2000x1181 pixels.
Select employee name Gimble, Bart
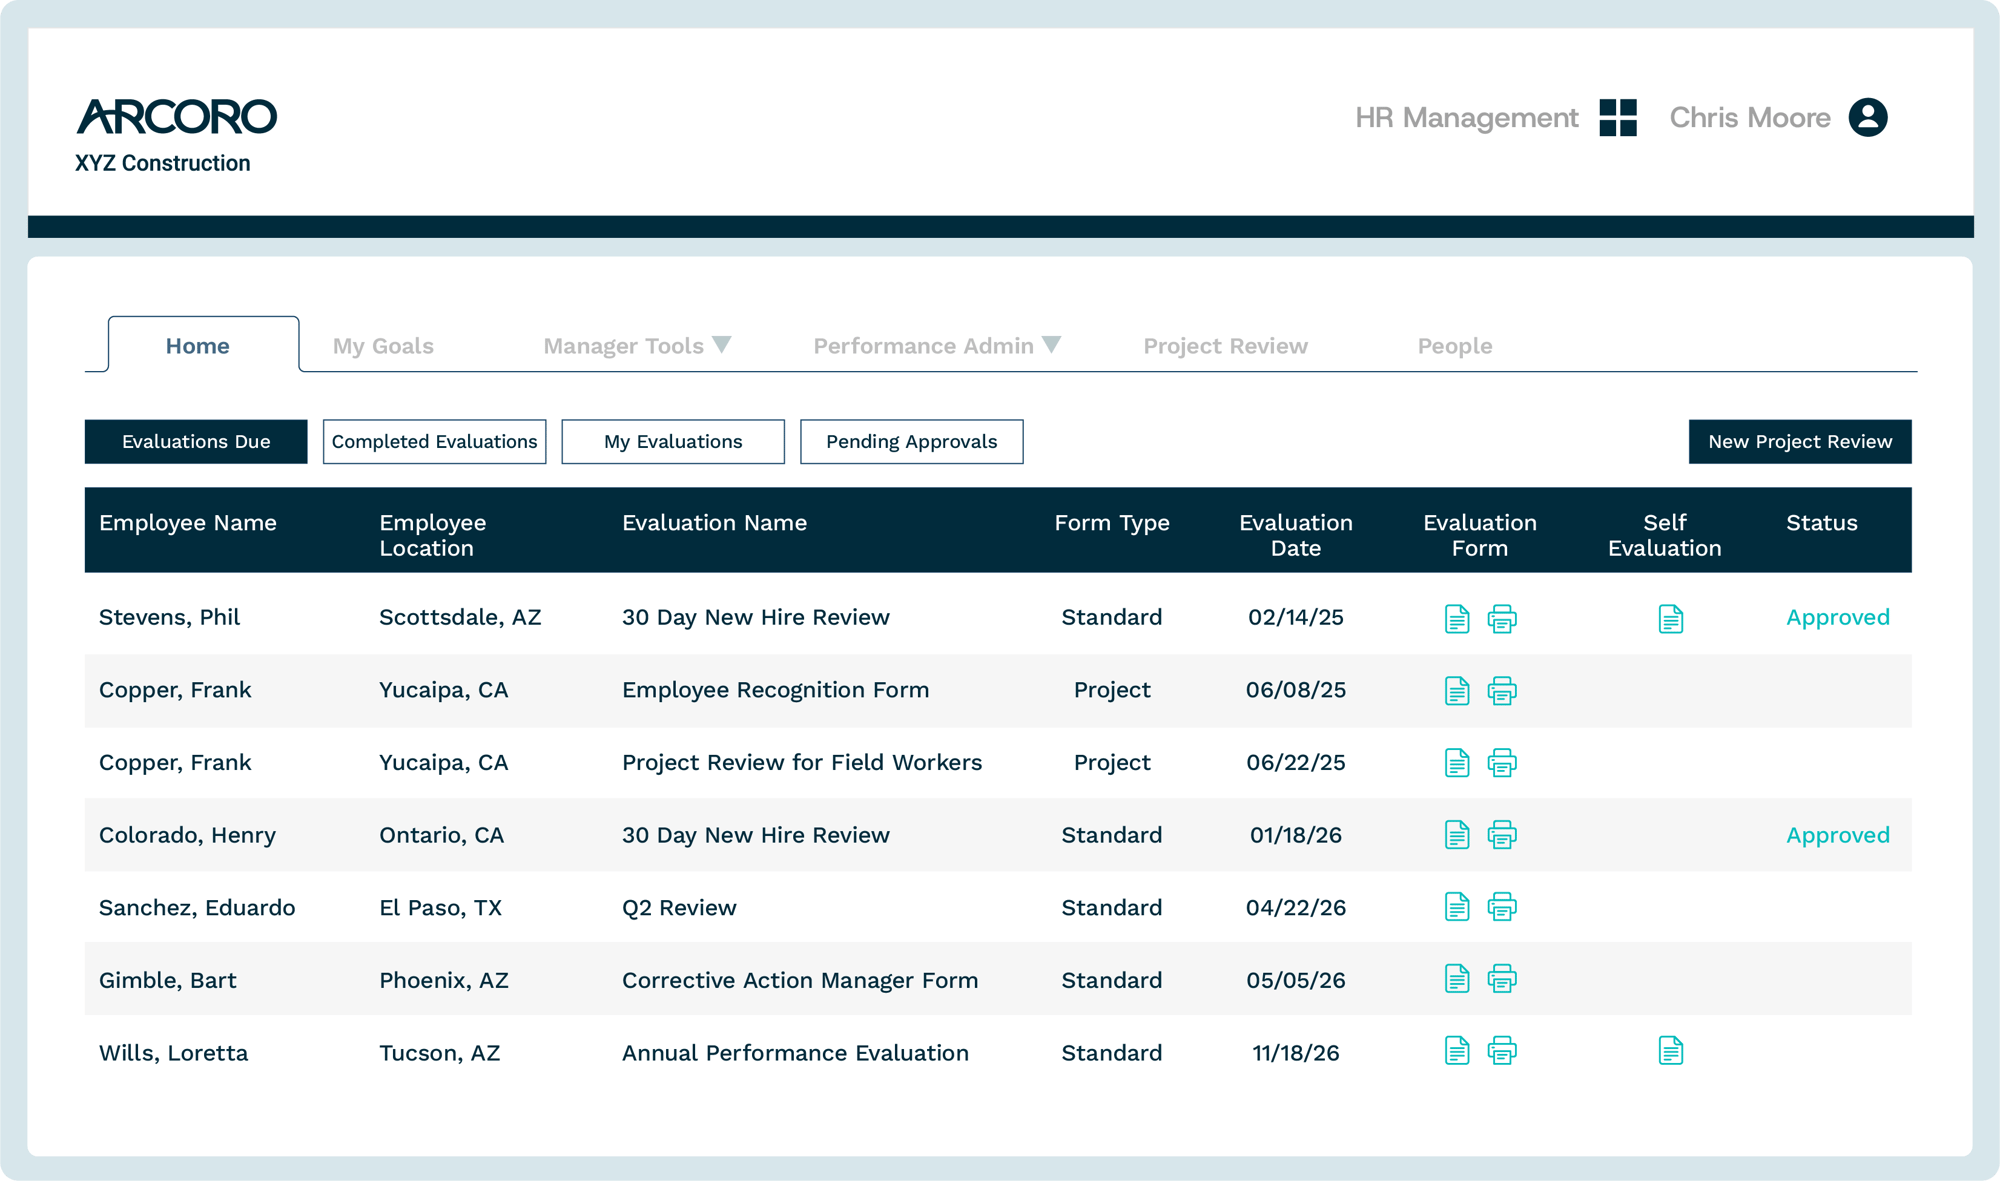(168, 980)
